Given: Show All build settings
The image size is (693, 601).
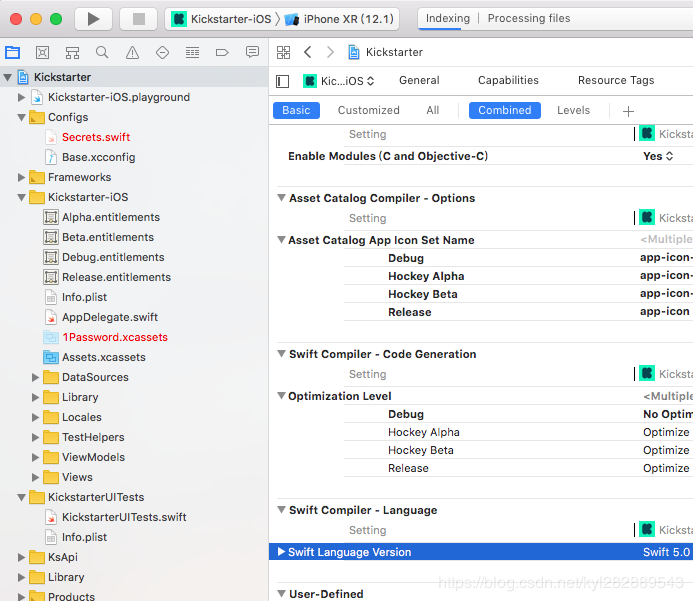Looking at the screenshot, I should pyautogui.click(x=433, y=110).
